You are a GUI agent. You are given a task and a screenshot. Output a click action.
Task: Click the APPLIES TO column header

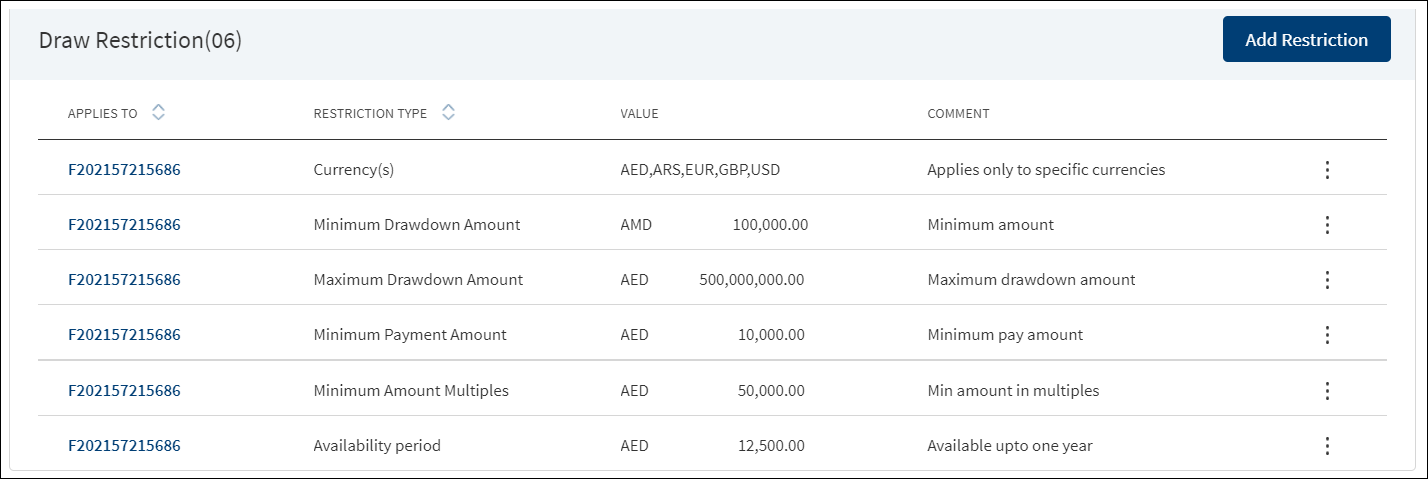pos(103,114)
